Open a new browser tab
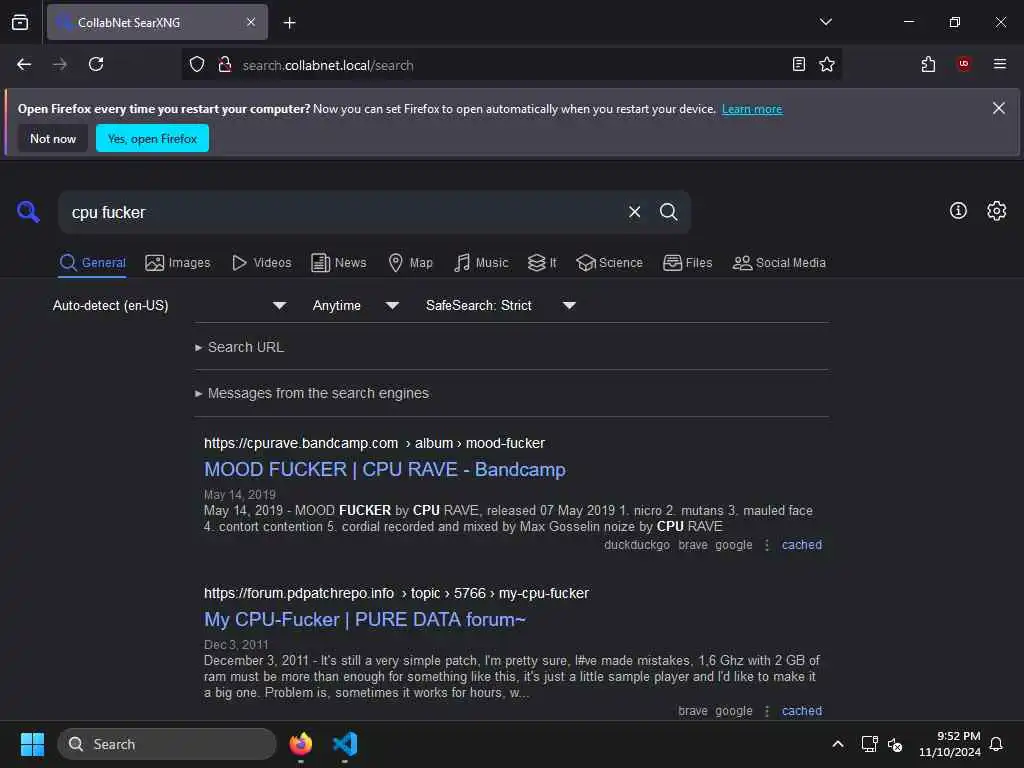Viewport: 1024px width, 768px height. click(289, 23)
